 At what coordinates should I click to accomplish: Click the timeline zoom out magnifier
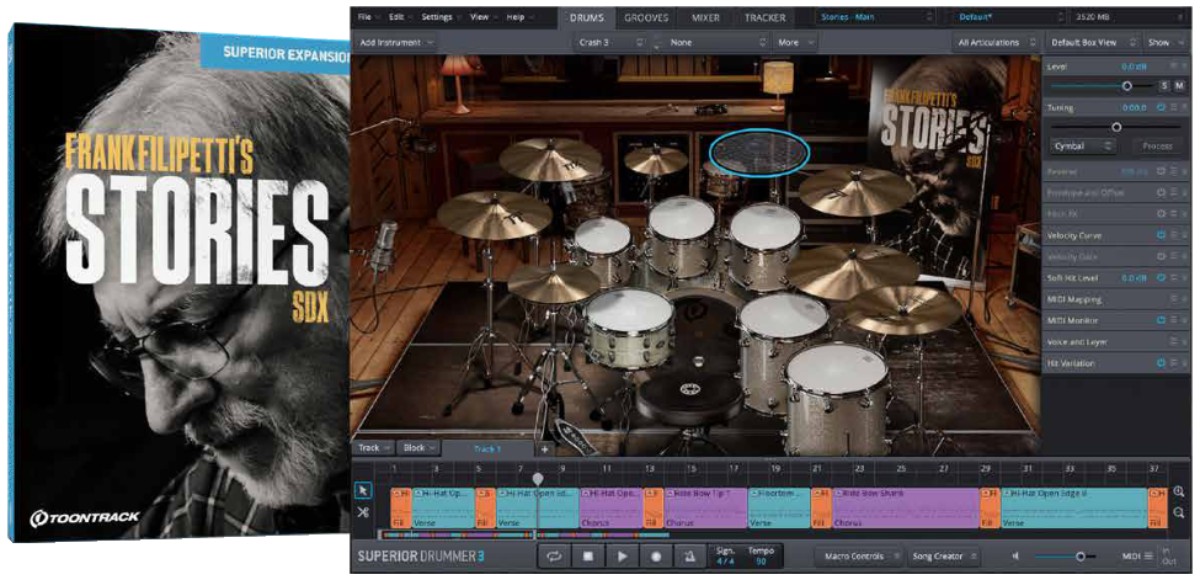pyautogui.click(x=1180, y=512)
